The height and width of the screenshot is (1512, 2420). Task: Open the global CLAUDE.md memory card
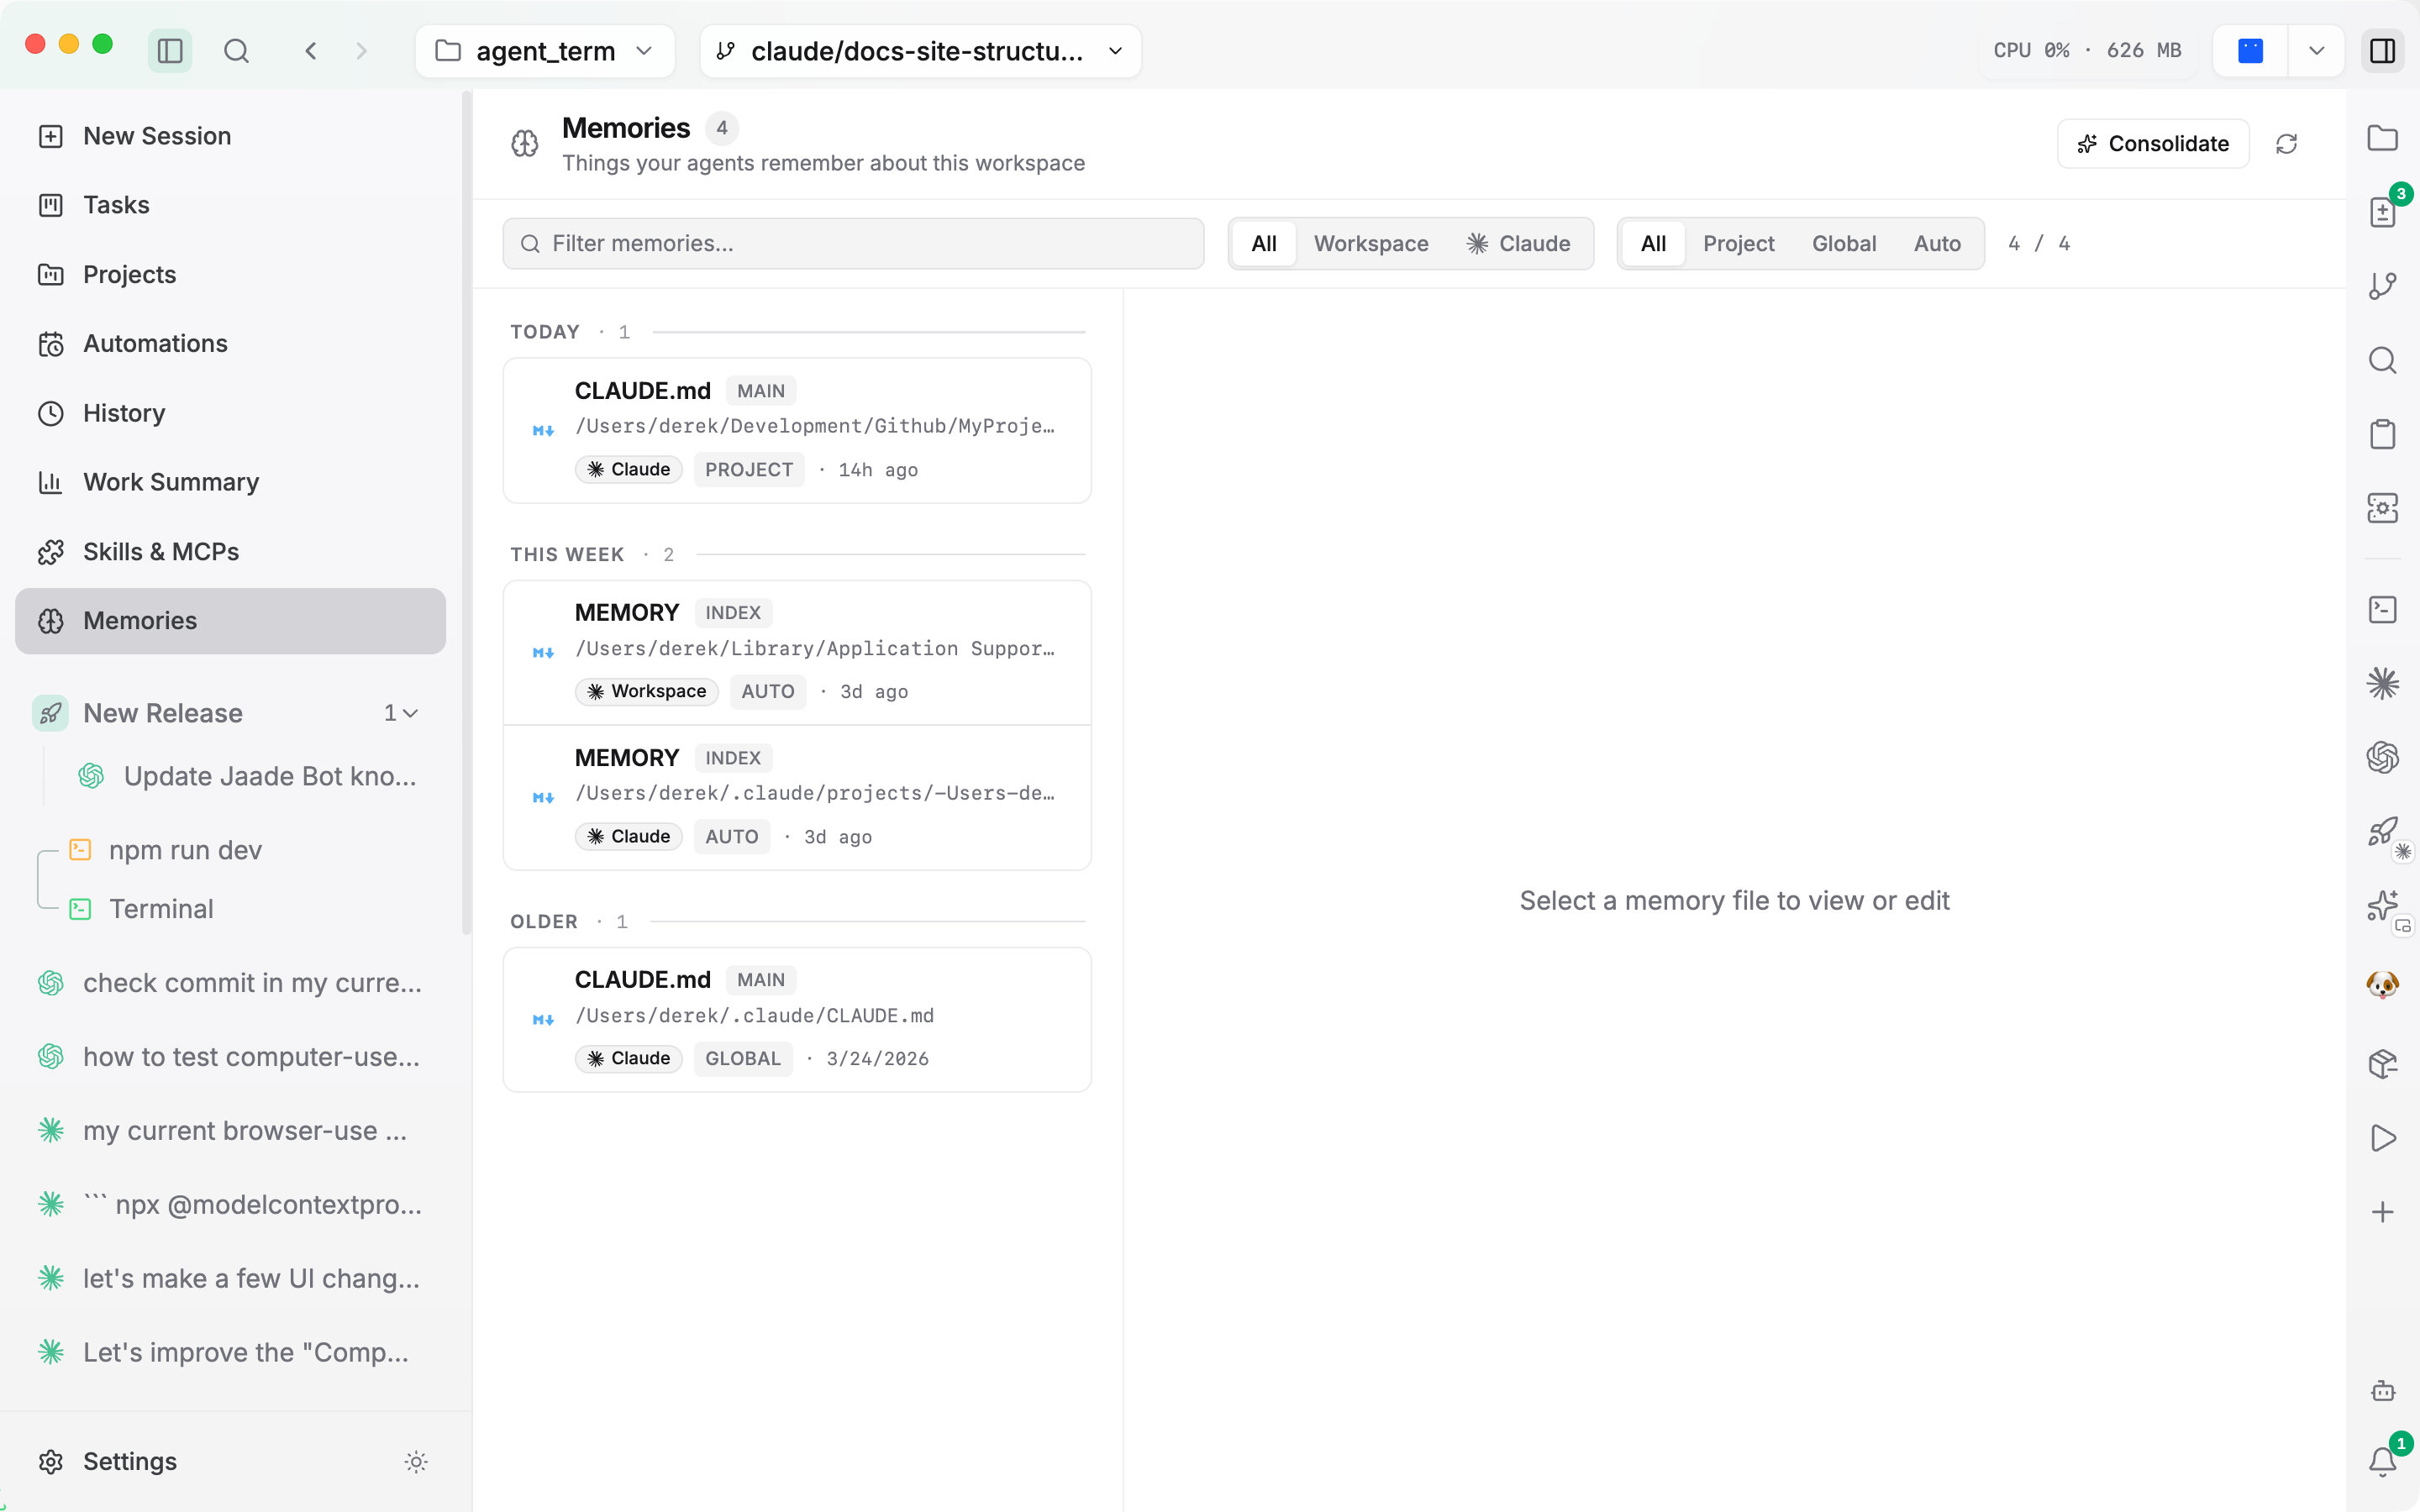click(x=797, y=1019)
